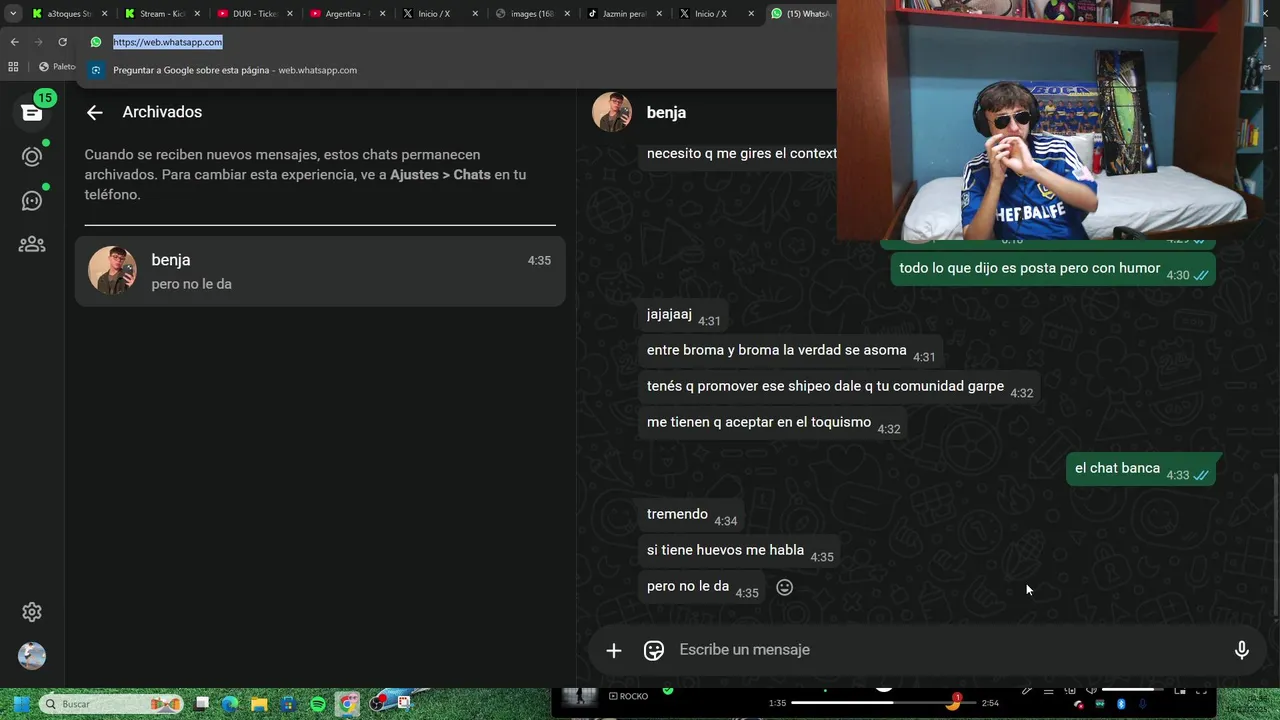Open the Chats icon with the 15 unread badge
Viewport: 1280px width, 720px height.
pos(32,112)
